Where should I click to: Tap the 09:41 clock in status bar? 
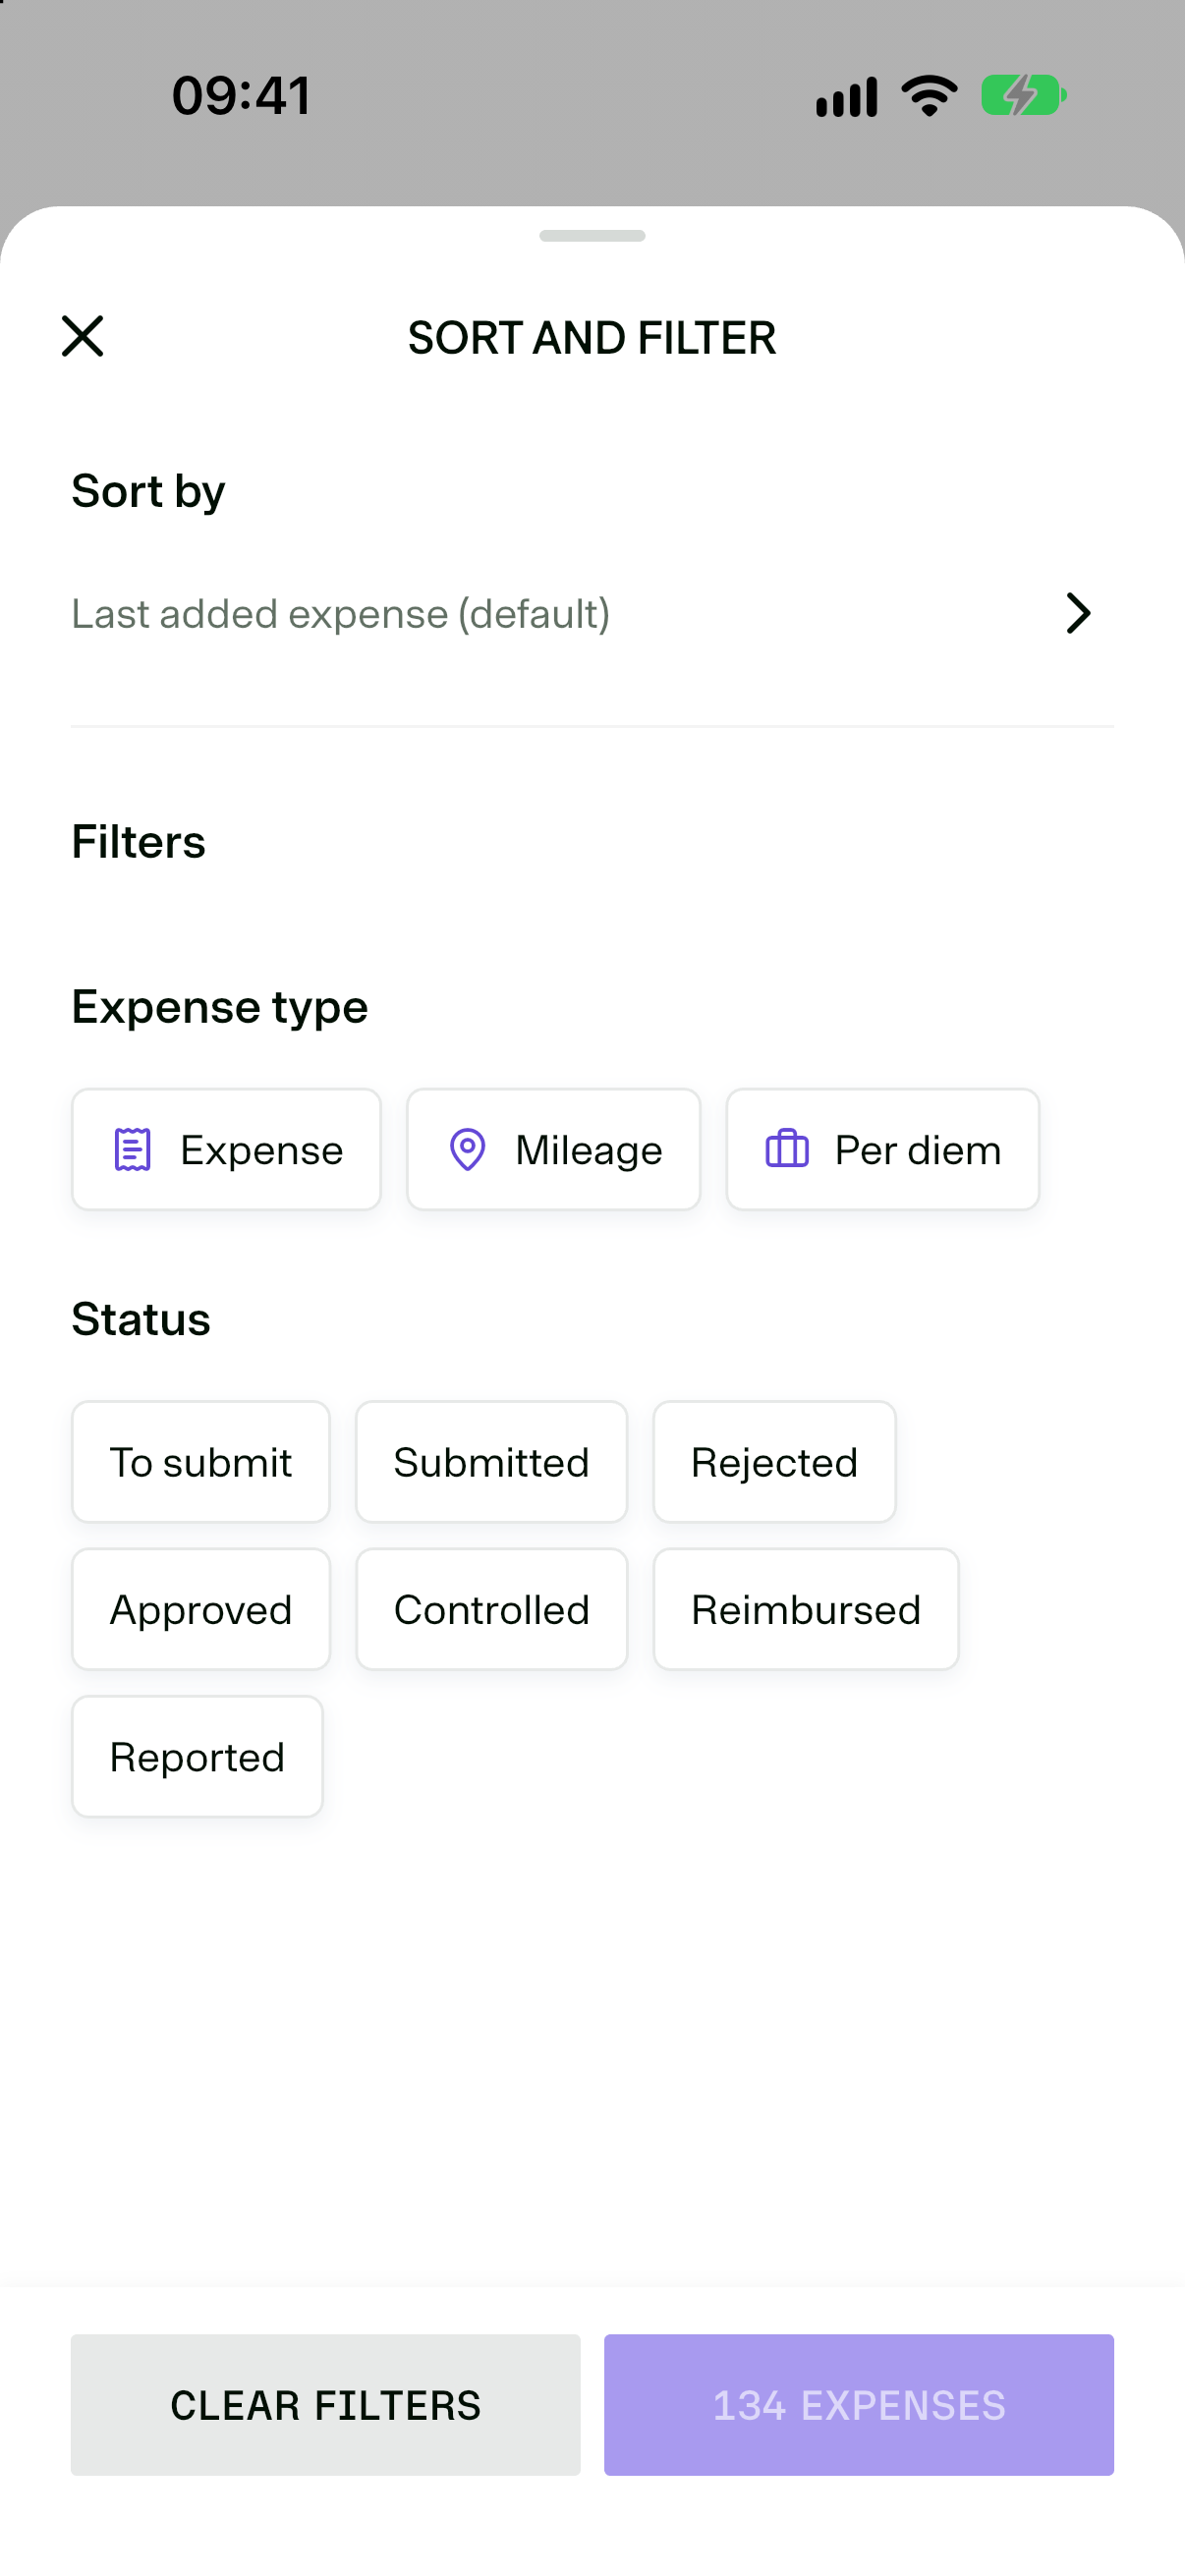pos(241,96)
